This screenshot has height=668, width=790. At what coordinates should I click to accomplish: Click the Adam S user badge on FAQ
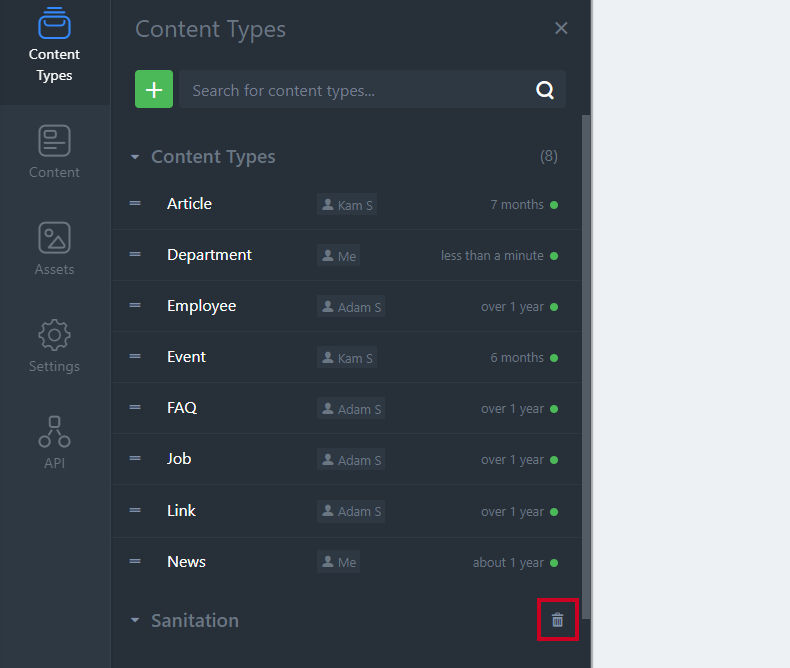tap(351, 409)
